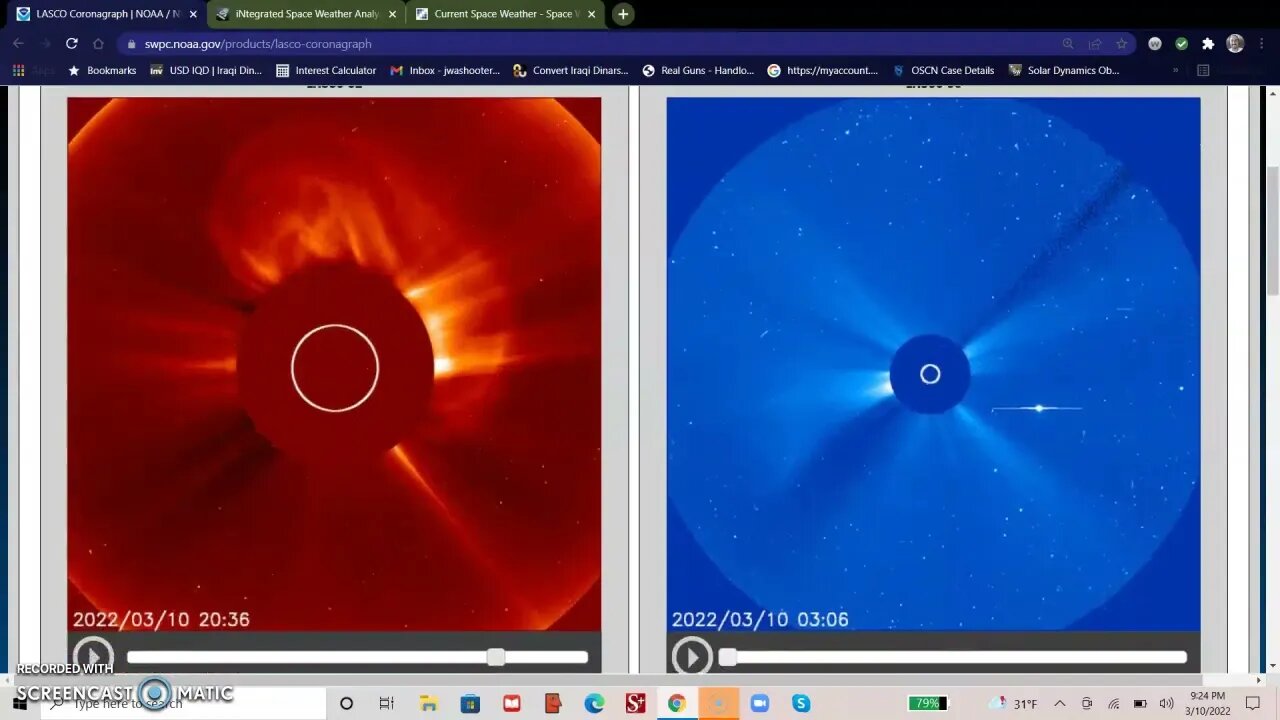The image size is (1280, 720).
Task: Open the Bookmarks folder in bookmarks bar
Action: tap(101, 71)
